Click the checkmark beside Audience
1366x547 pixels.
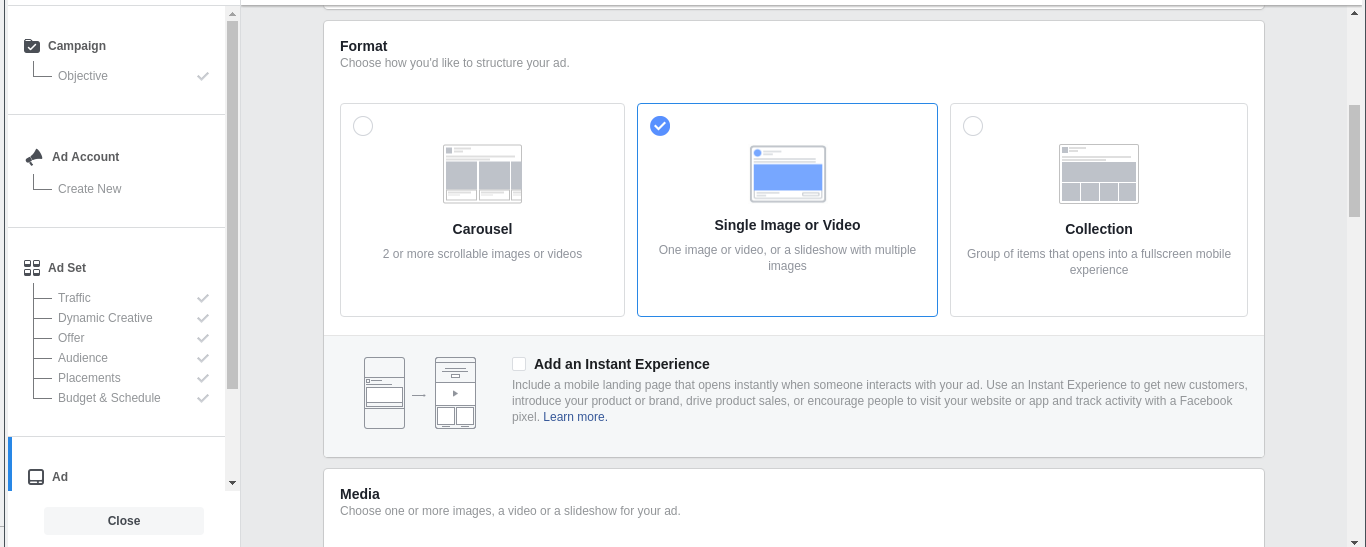203,358
